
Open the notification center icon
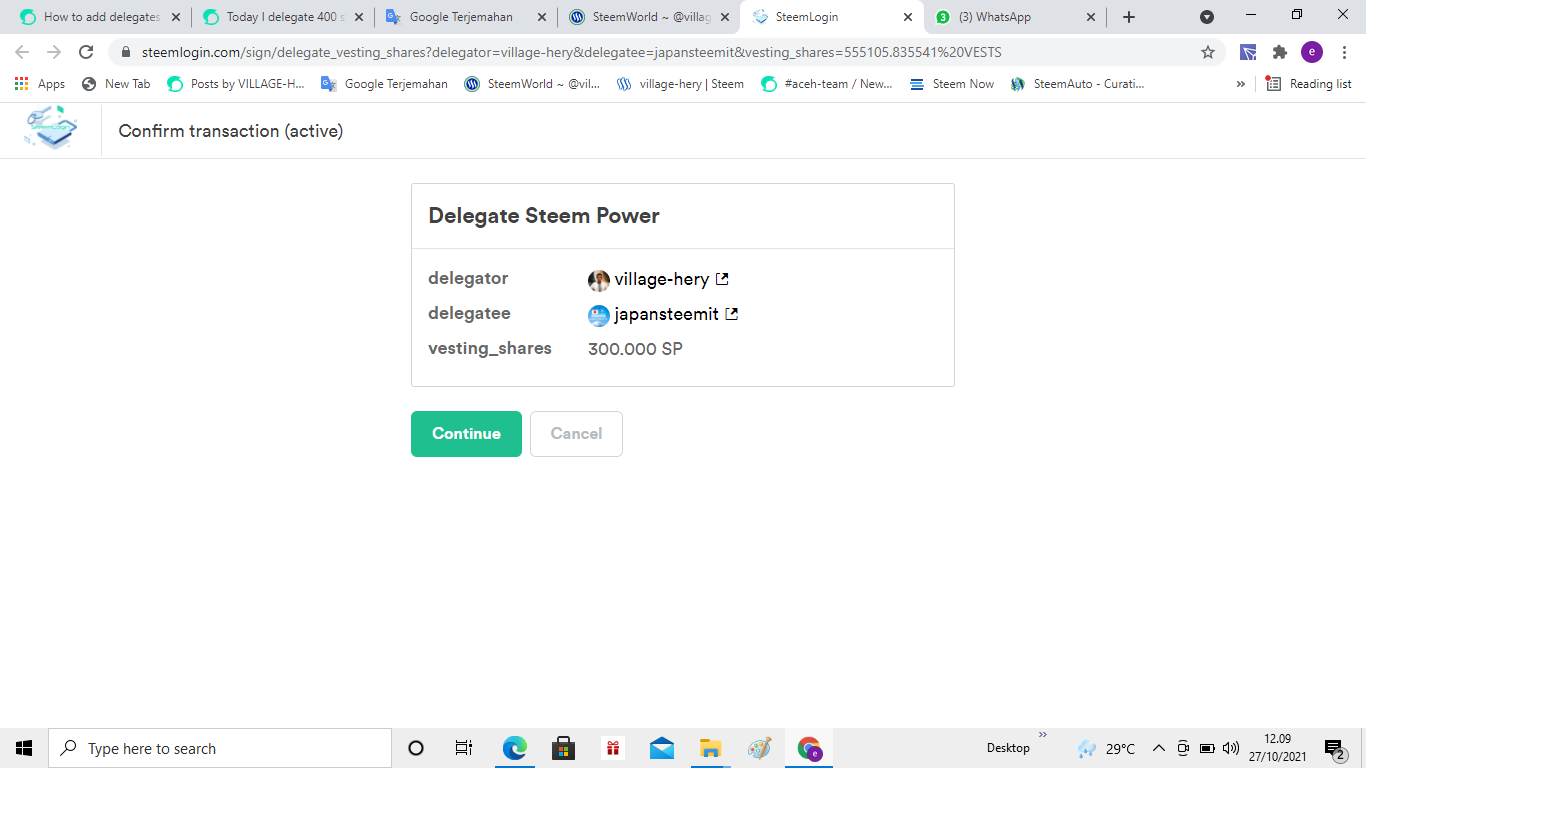click(1336, 749)
